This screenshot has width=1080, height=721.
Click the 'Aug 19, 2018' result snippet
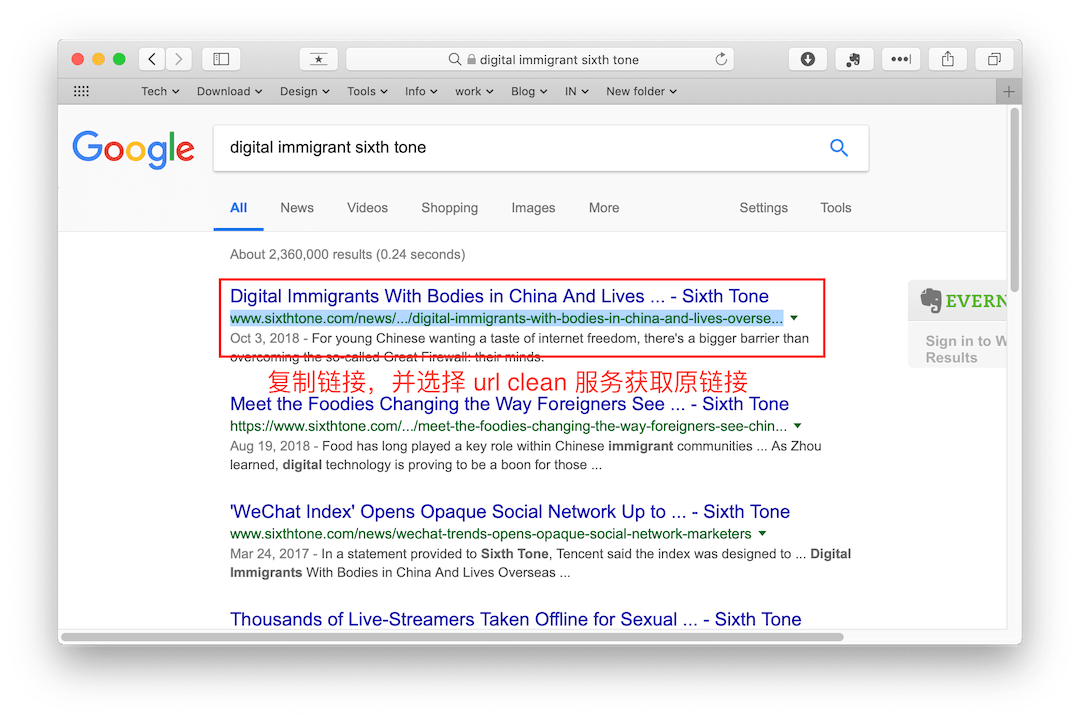coord(526,455)
